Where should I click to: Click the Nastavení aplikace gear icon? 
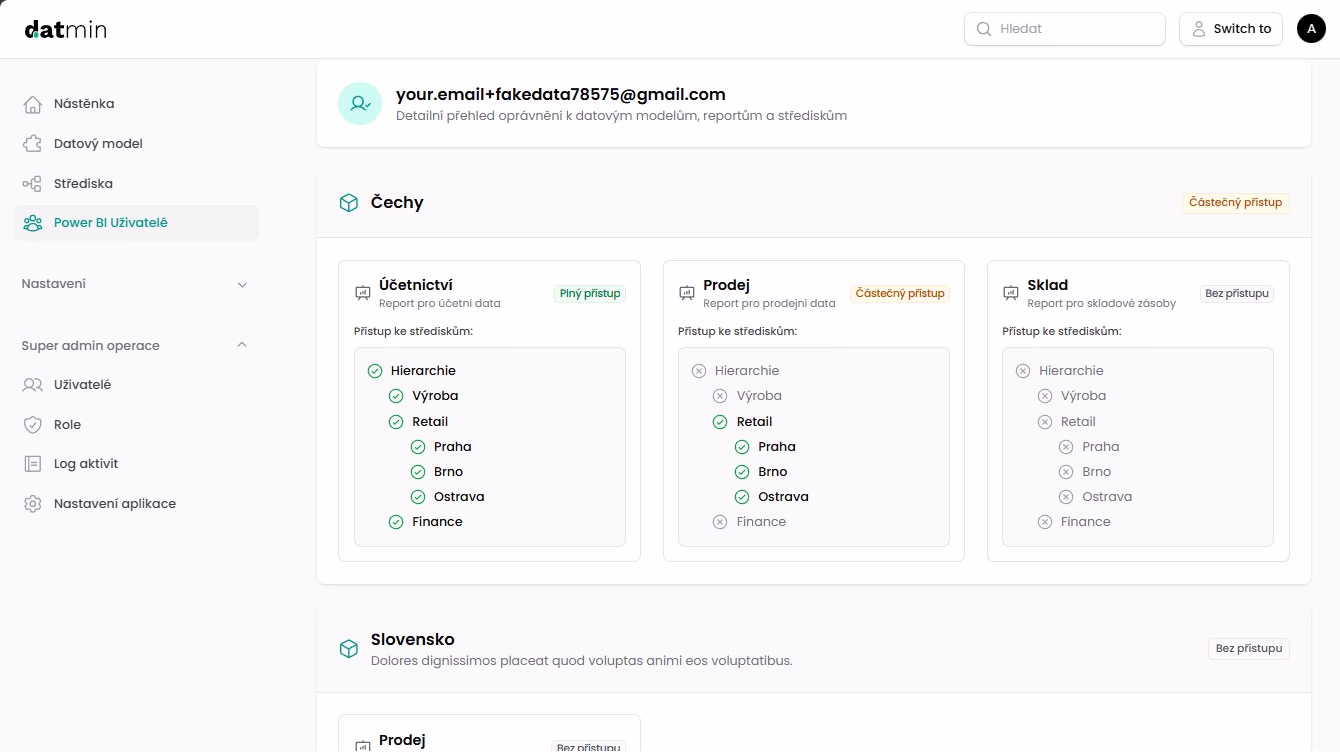coord(33,504)
